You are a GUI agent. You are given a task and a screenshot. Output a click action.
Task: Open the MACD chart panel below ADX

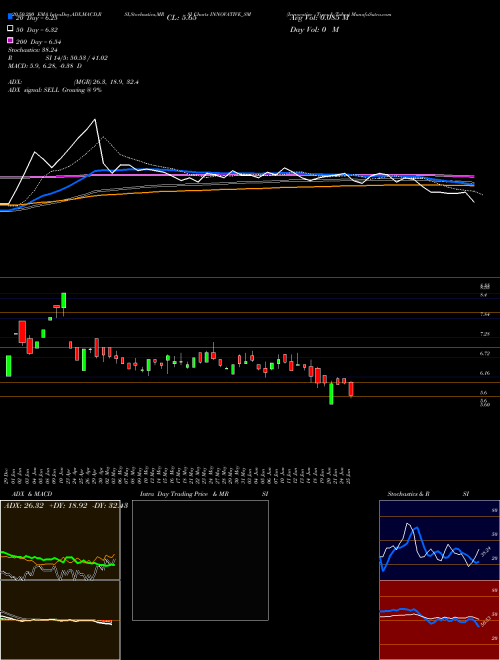60,620
